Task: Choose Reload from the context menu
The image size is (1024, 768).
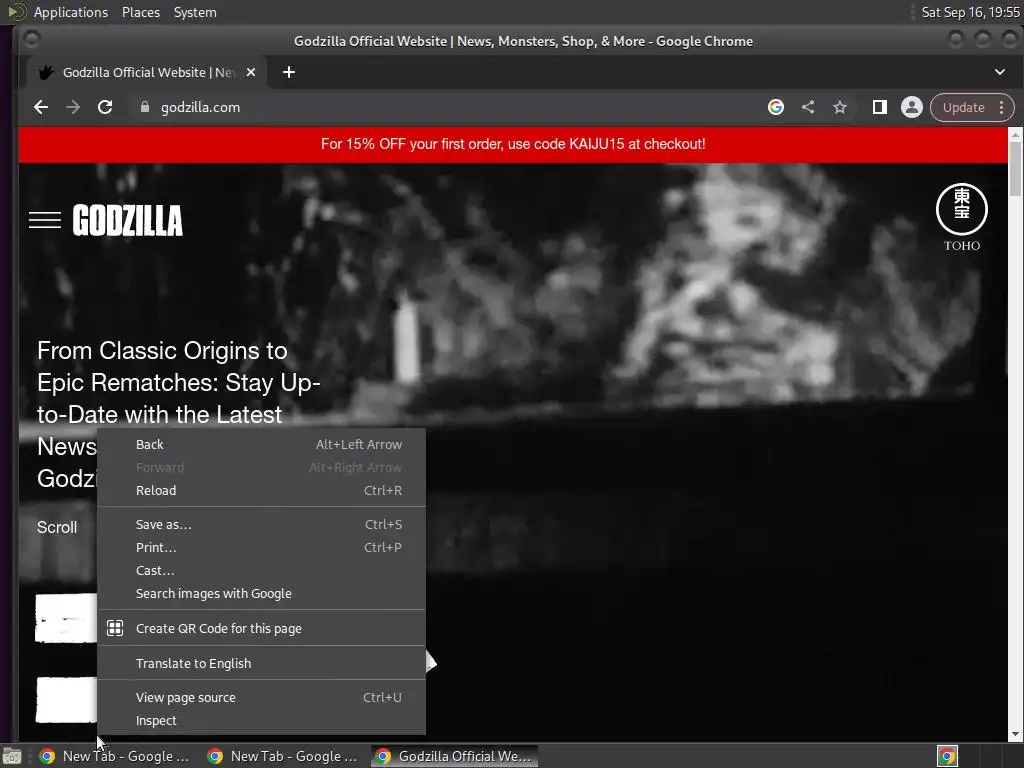Action: [x=261, y=490]
